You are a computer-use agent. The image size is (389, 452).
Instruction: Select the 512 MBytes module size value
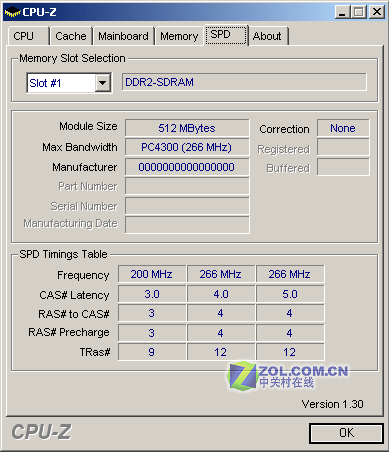(x=187, y=128)
